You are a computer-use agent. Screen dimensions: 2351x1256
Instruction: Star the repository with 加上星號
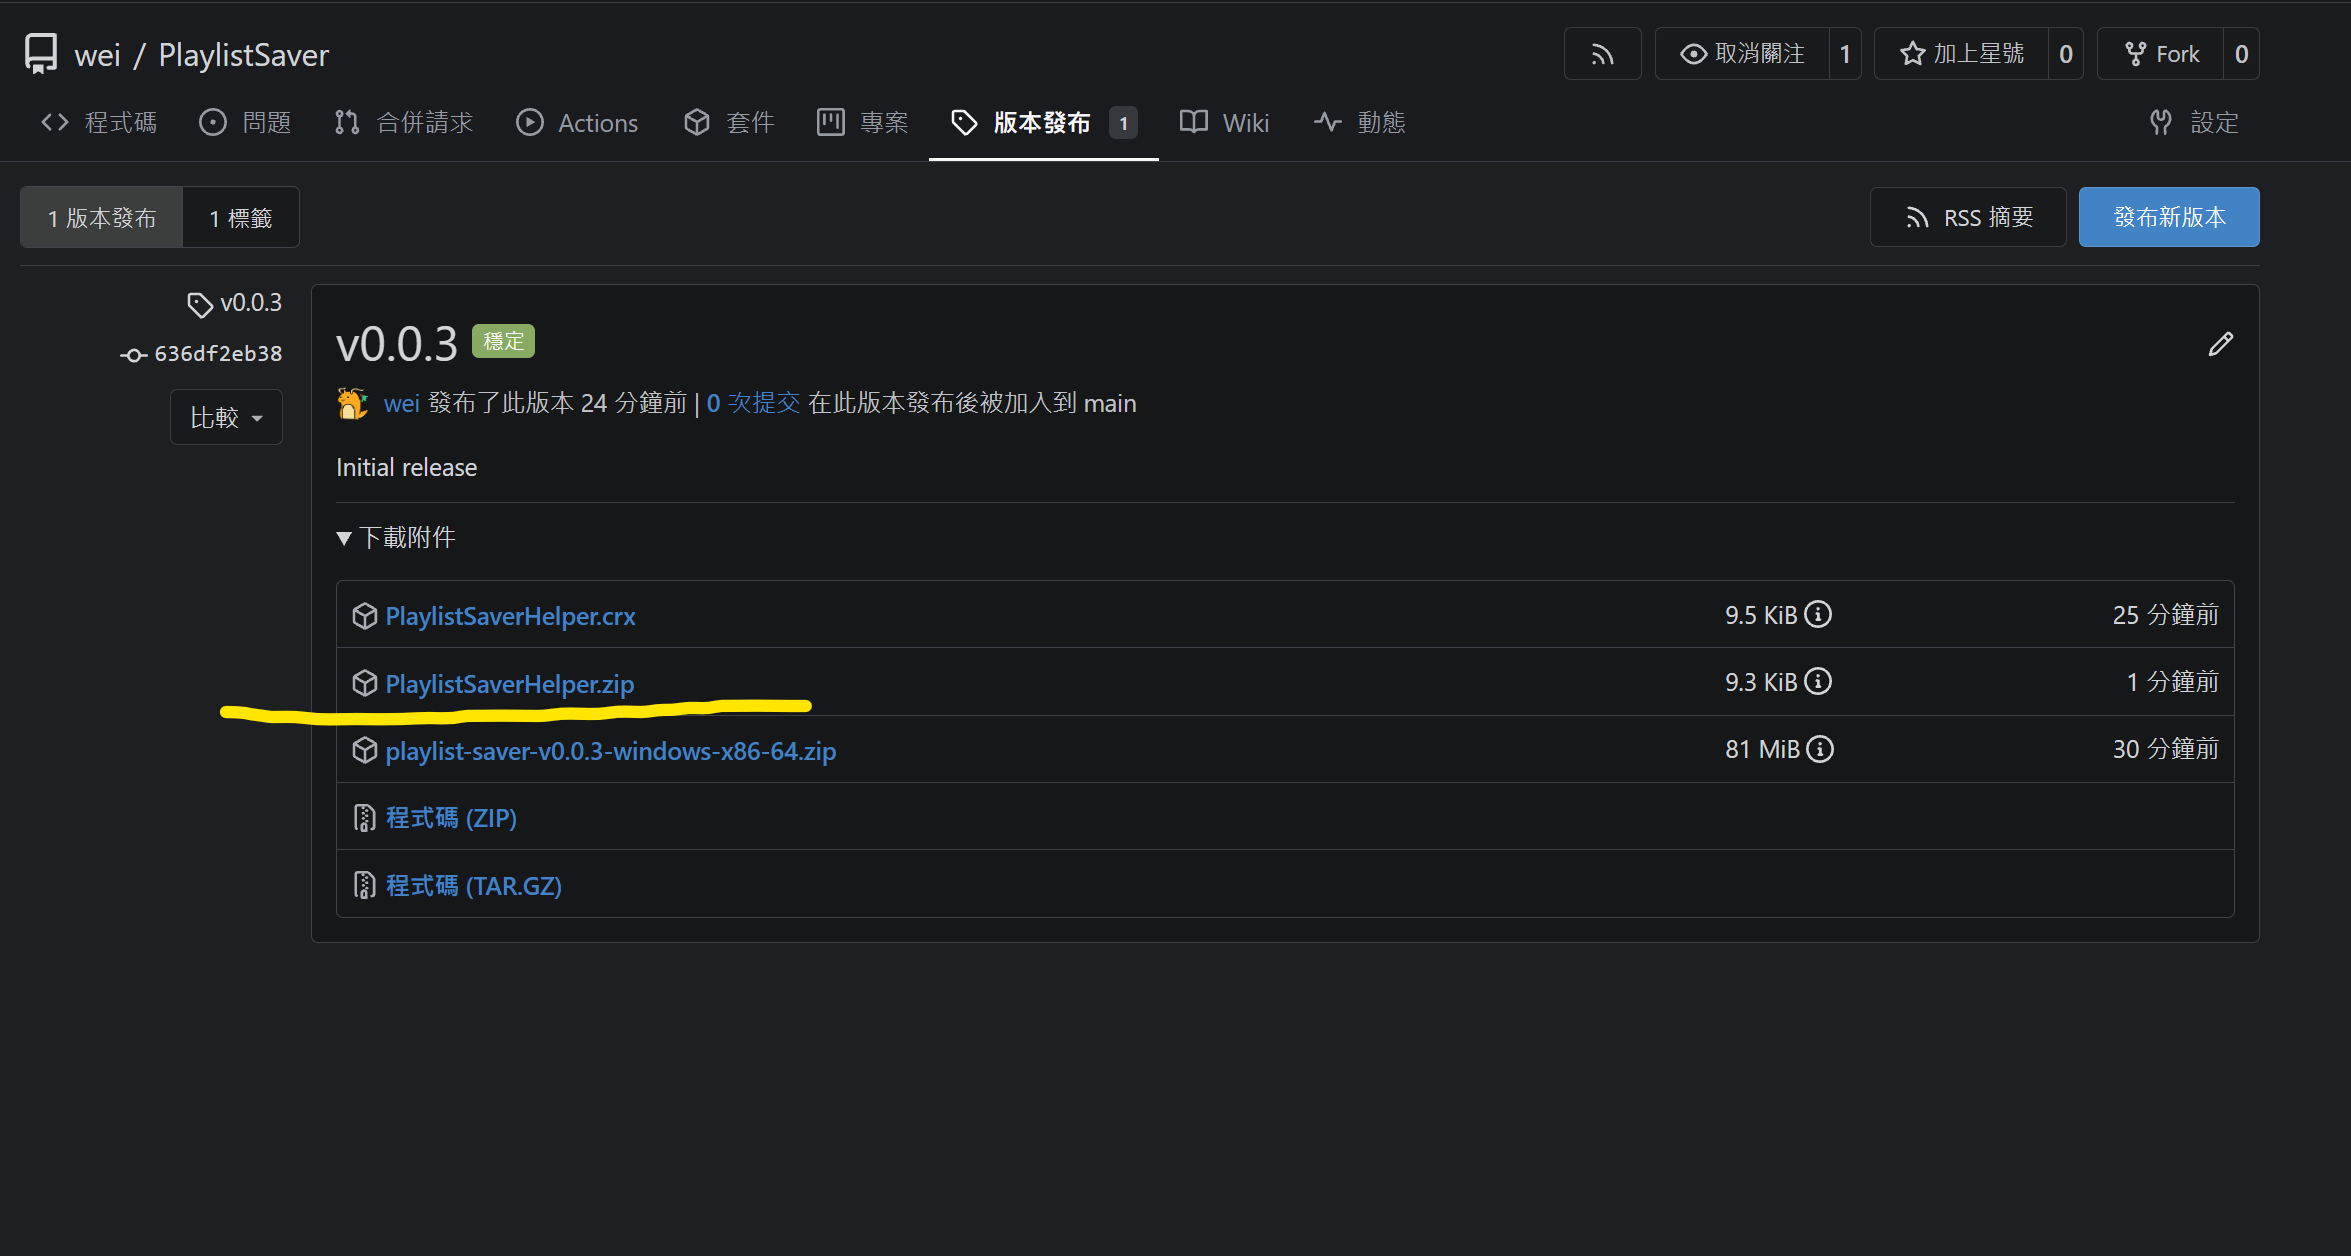(1961, 54)
